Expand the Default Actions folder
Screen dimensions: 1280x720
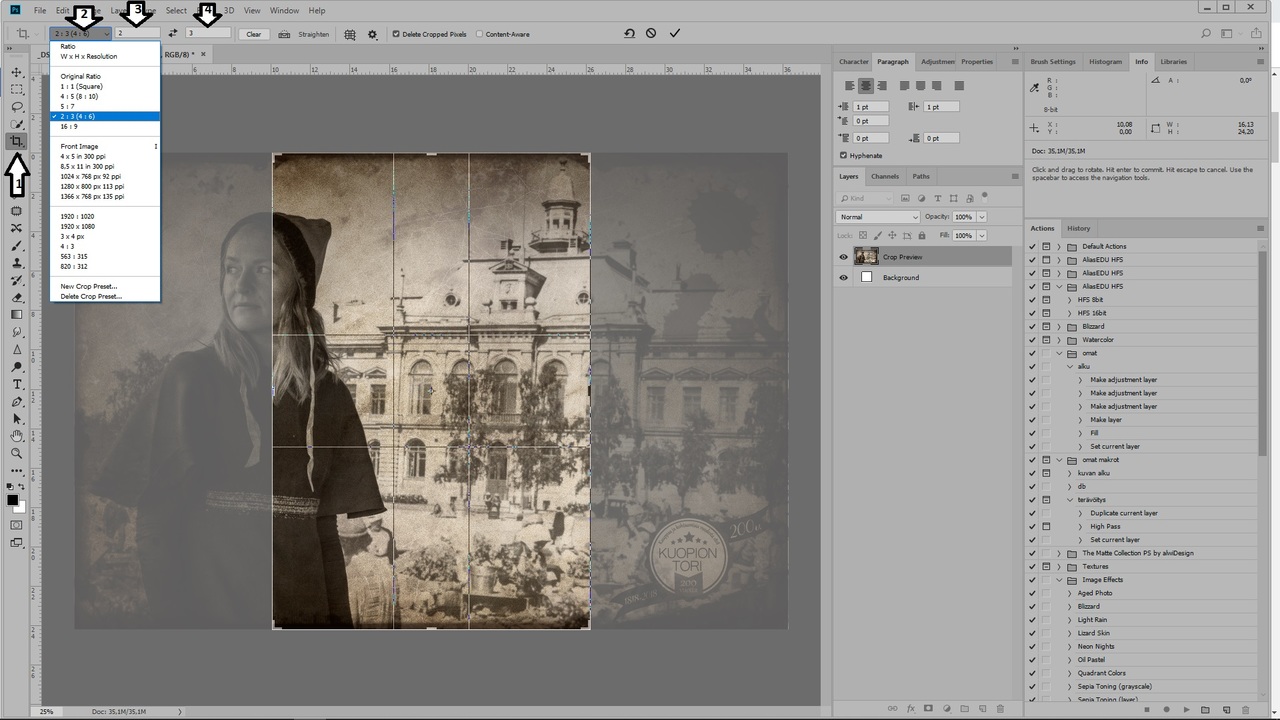coord(1059,246)
